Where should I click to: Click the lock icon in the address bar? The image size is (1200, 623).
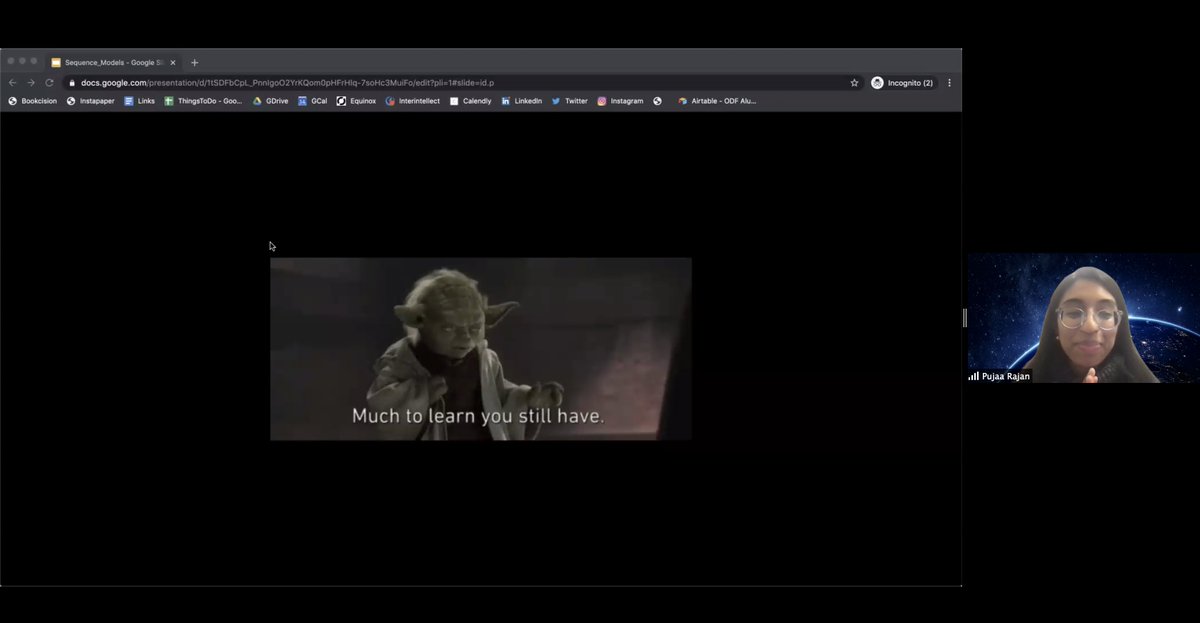[72, 83]
